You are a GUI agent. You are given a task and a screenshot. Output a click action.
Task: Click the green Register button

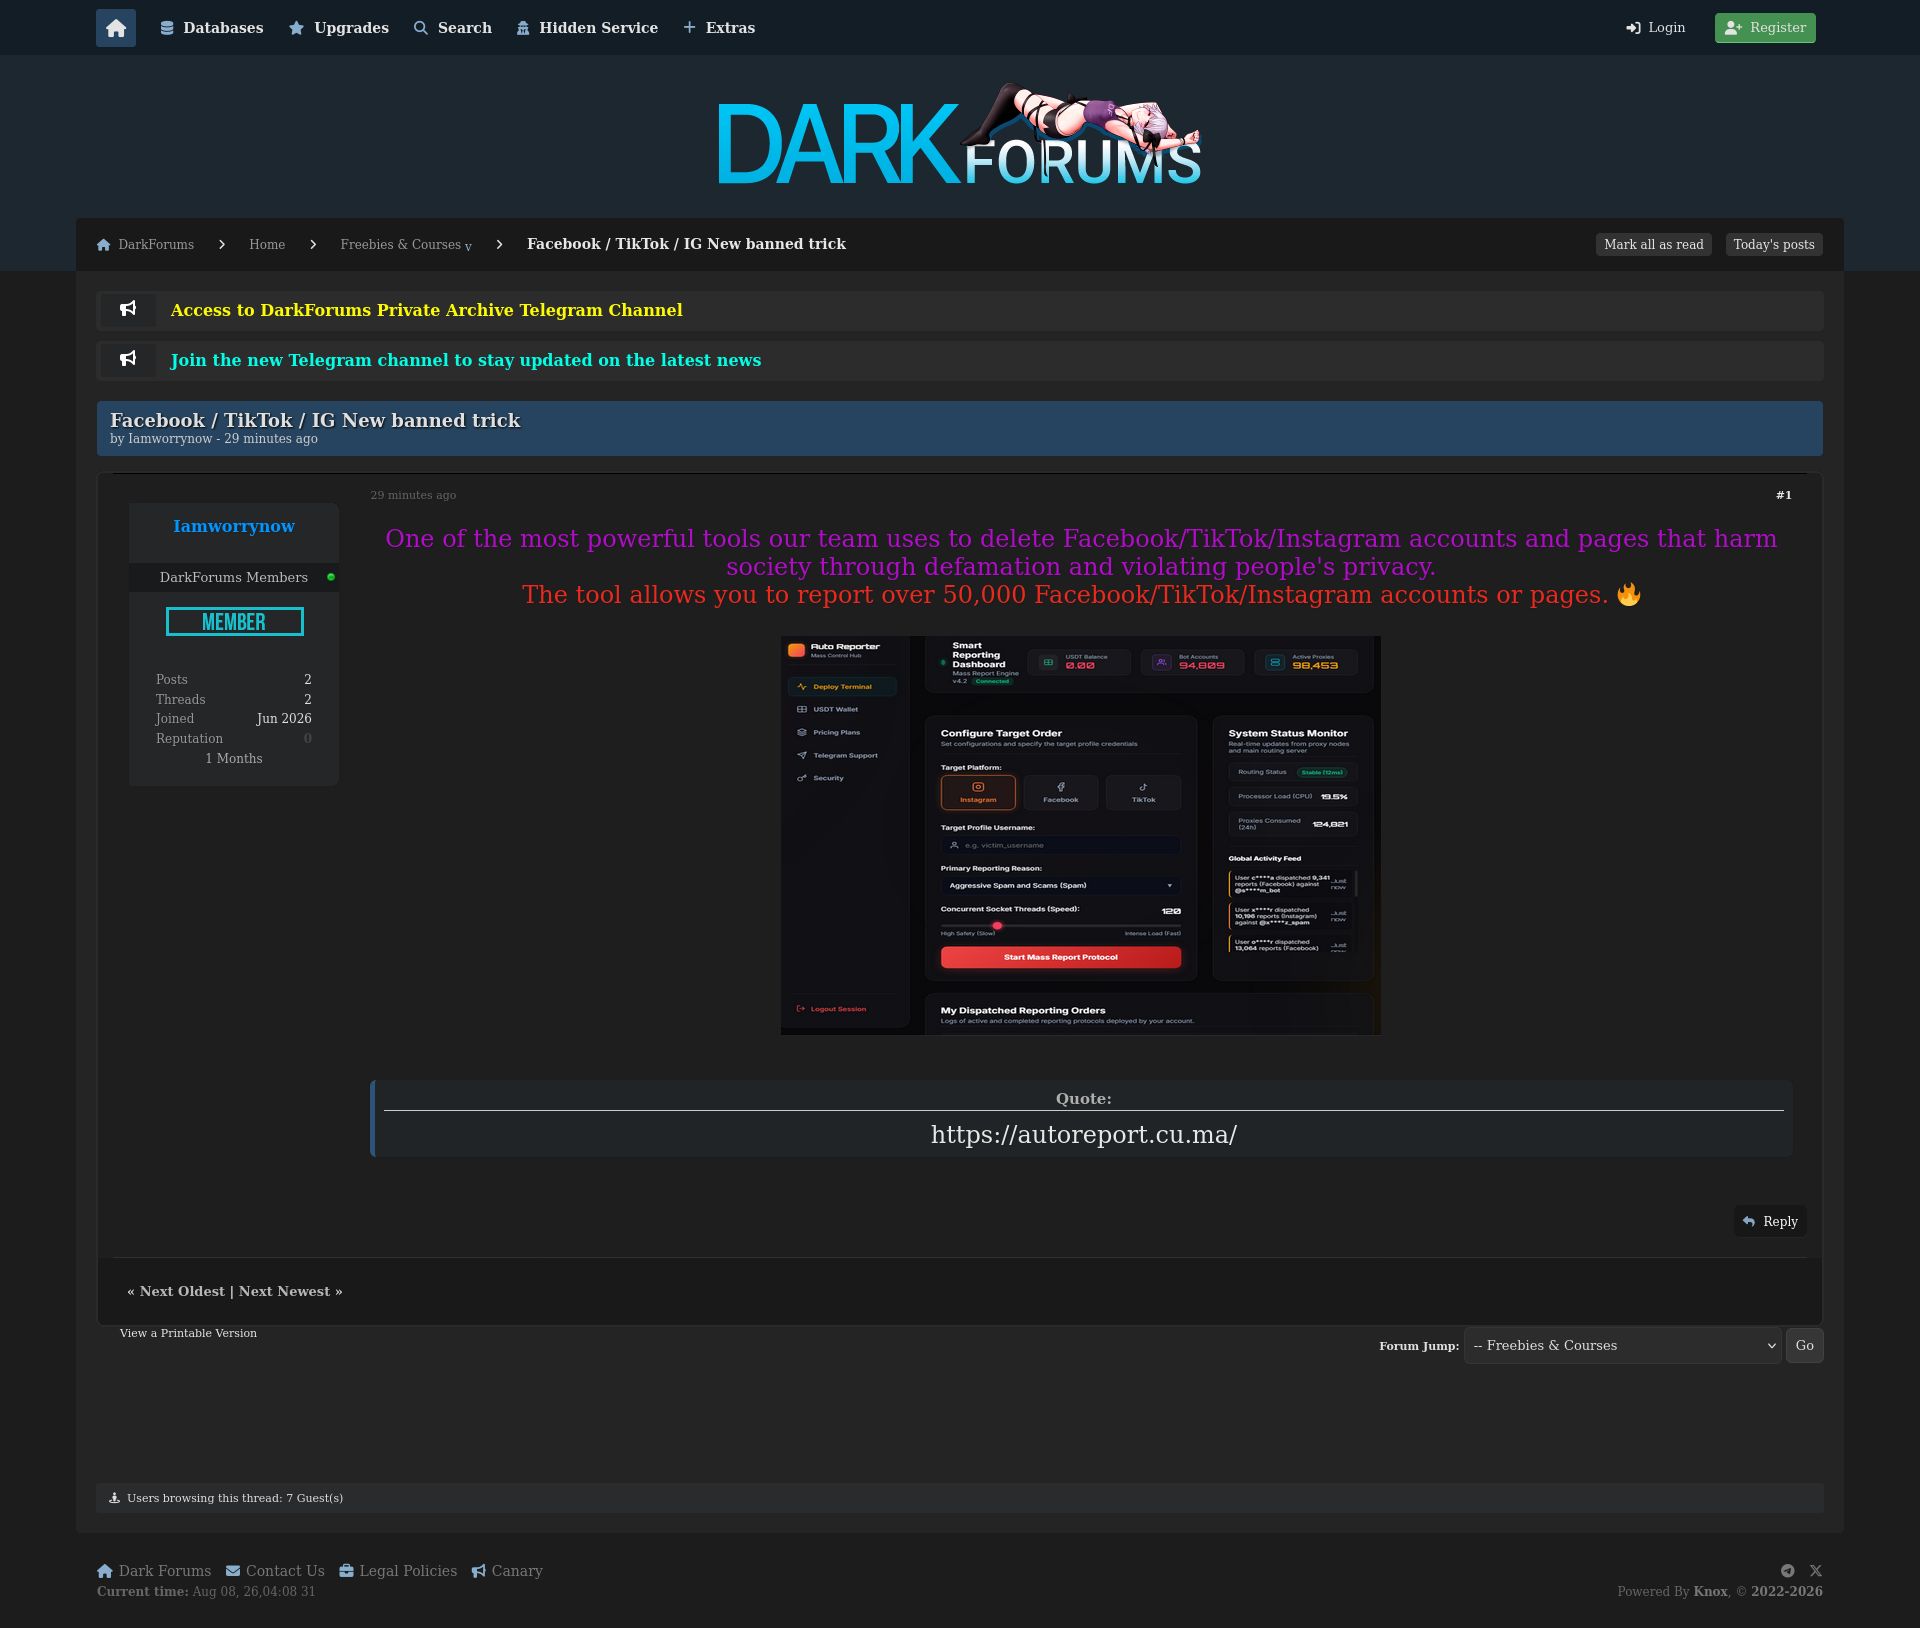point(1765,28)
